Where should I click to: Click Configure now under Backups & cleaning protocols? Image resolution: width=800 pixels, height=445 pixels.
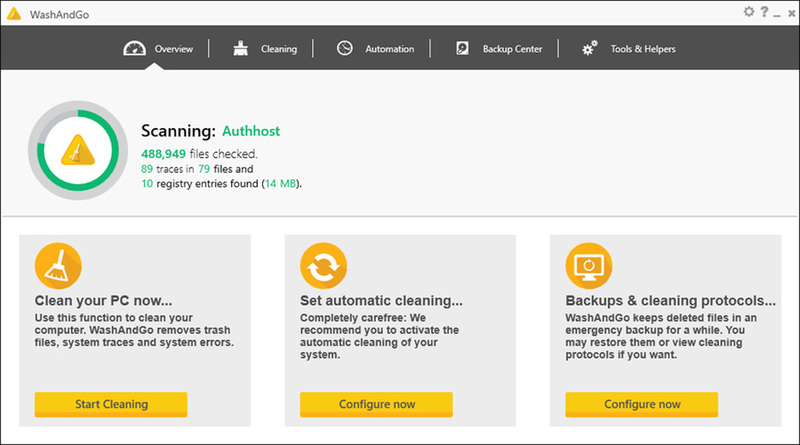tap(641, 404)
